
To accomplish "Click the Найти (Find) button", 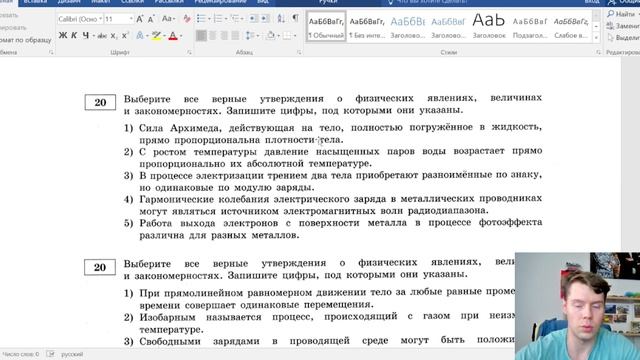I will [x=620, y=14].
